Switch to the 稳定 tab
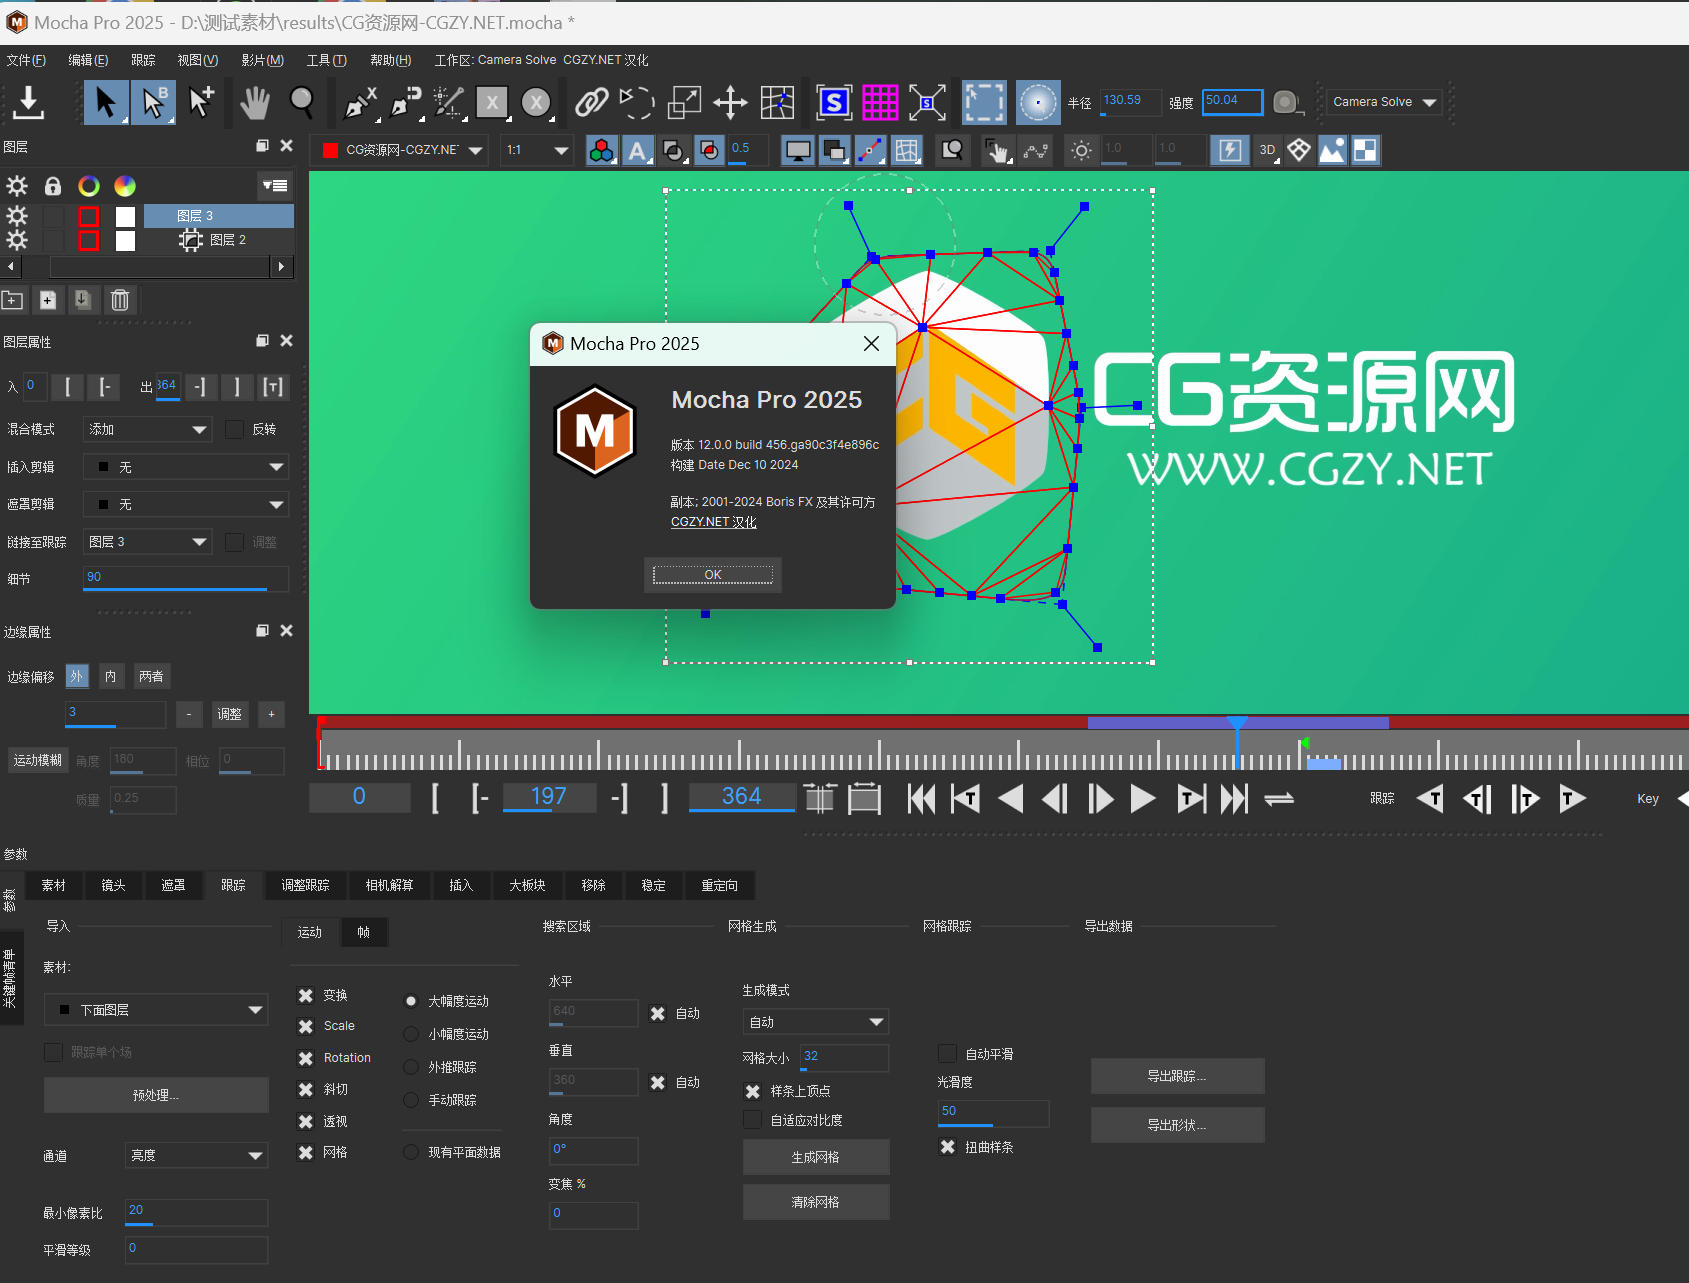 (x=654, y=885)
